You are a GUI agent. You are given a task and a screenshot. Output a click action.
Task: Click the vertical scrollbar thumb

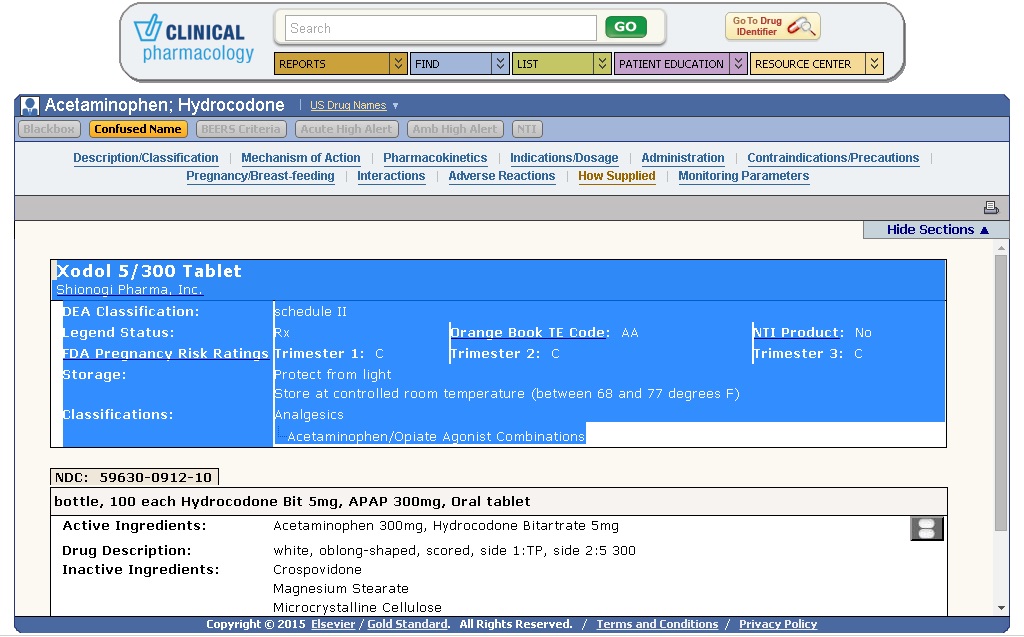(1001, 393)
